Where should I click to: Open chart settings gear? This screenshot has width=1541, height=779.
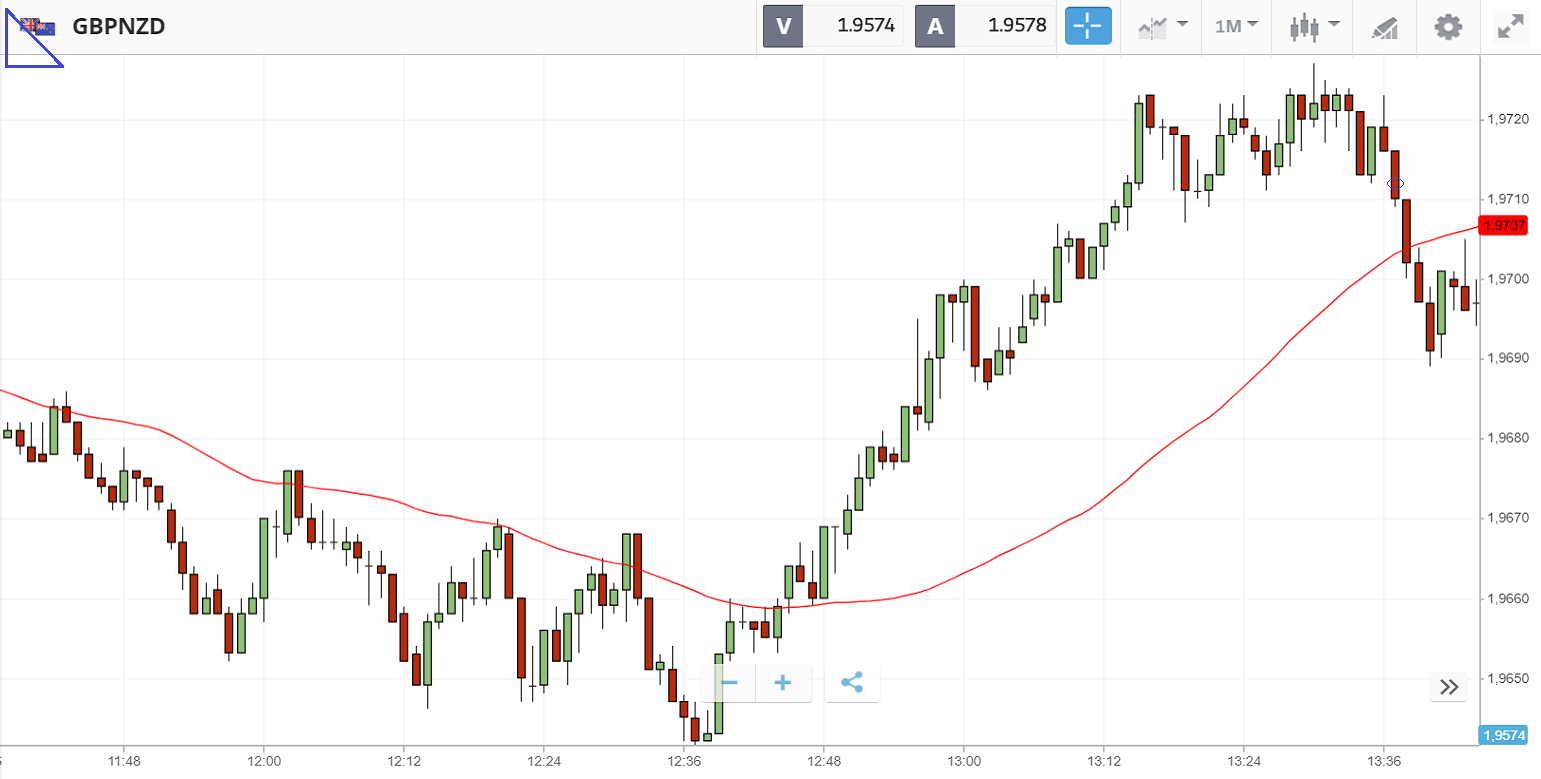pyautogui.click(x=1448, y=26)
